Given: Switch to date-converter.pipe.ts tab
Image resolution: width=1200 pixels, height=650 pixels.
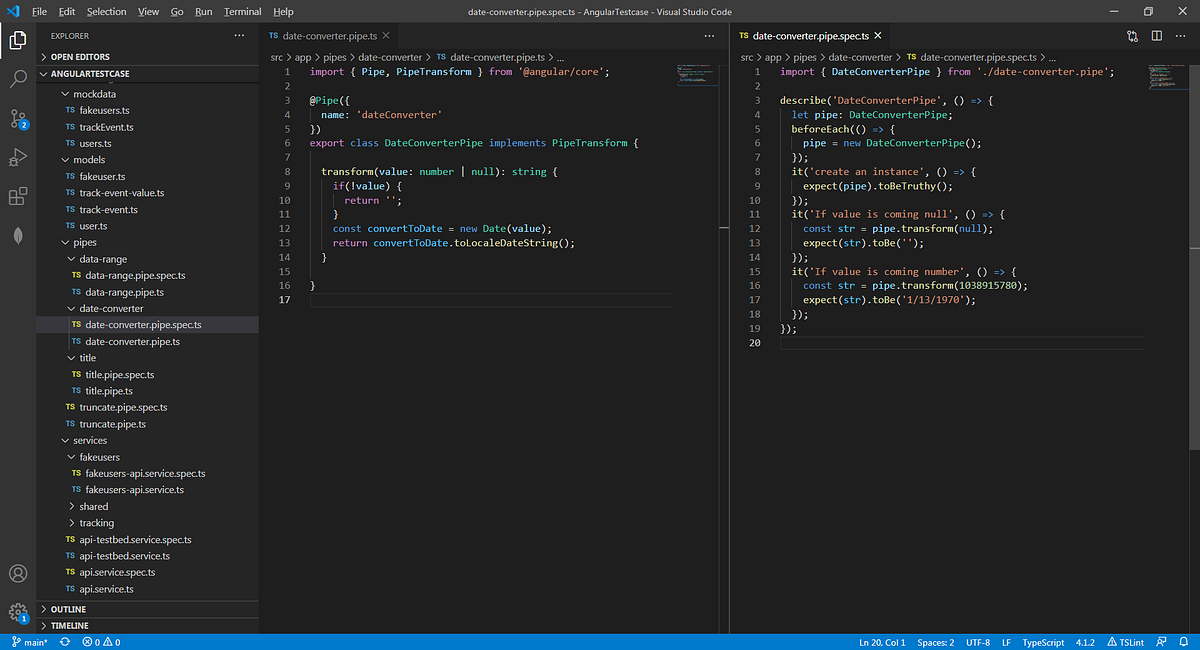Looking at the screenshot, I should (x=329, y=36).
